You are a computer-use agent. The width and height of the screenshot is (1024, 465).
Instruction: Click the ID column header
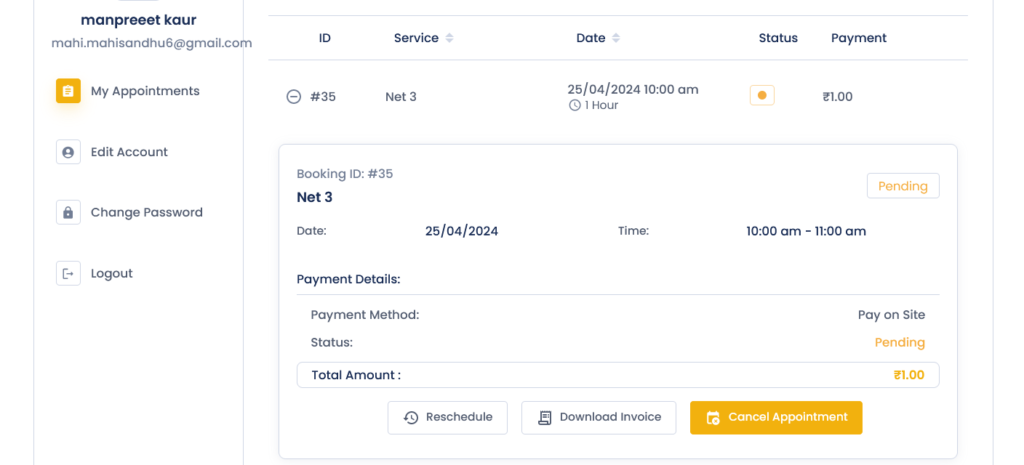(x=324, y=38)
